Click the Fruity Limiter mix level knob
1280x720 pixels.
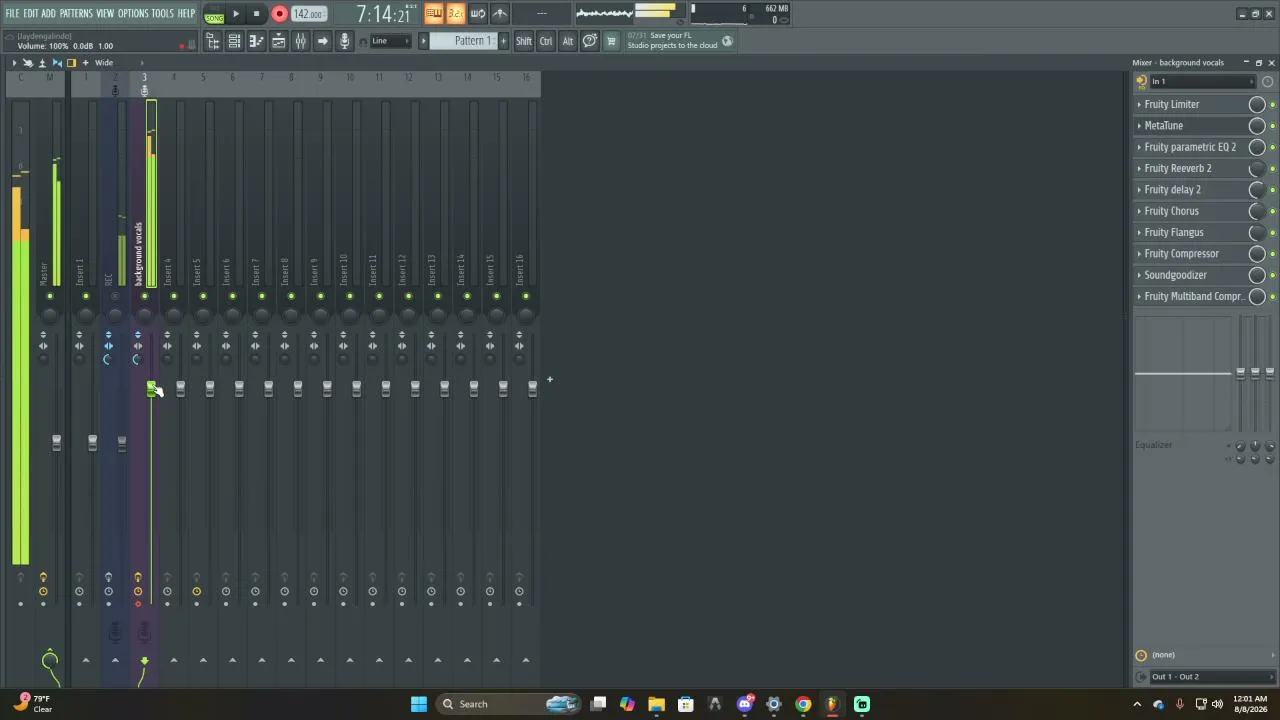pos(1257,105)
